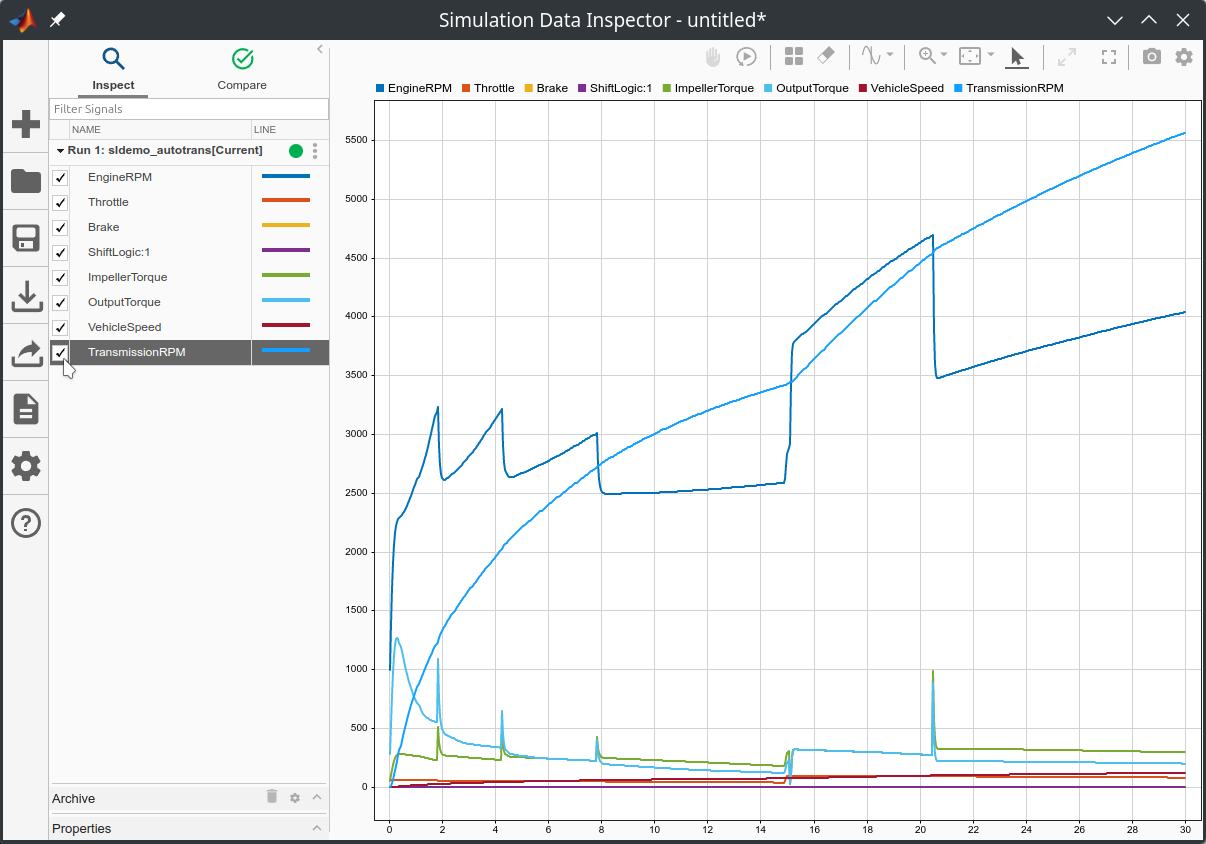Open Help question mark icon
Image resolution: width=1206 pixels, height=844 pixels.
click(x=25, y=523)
